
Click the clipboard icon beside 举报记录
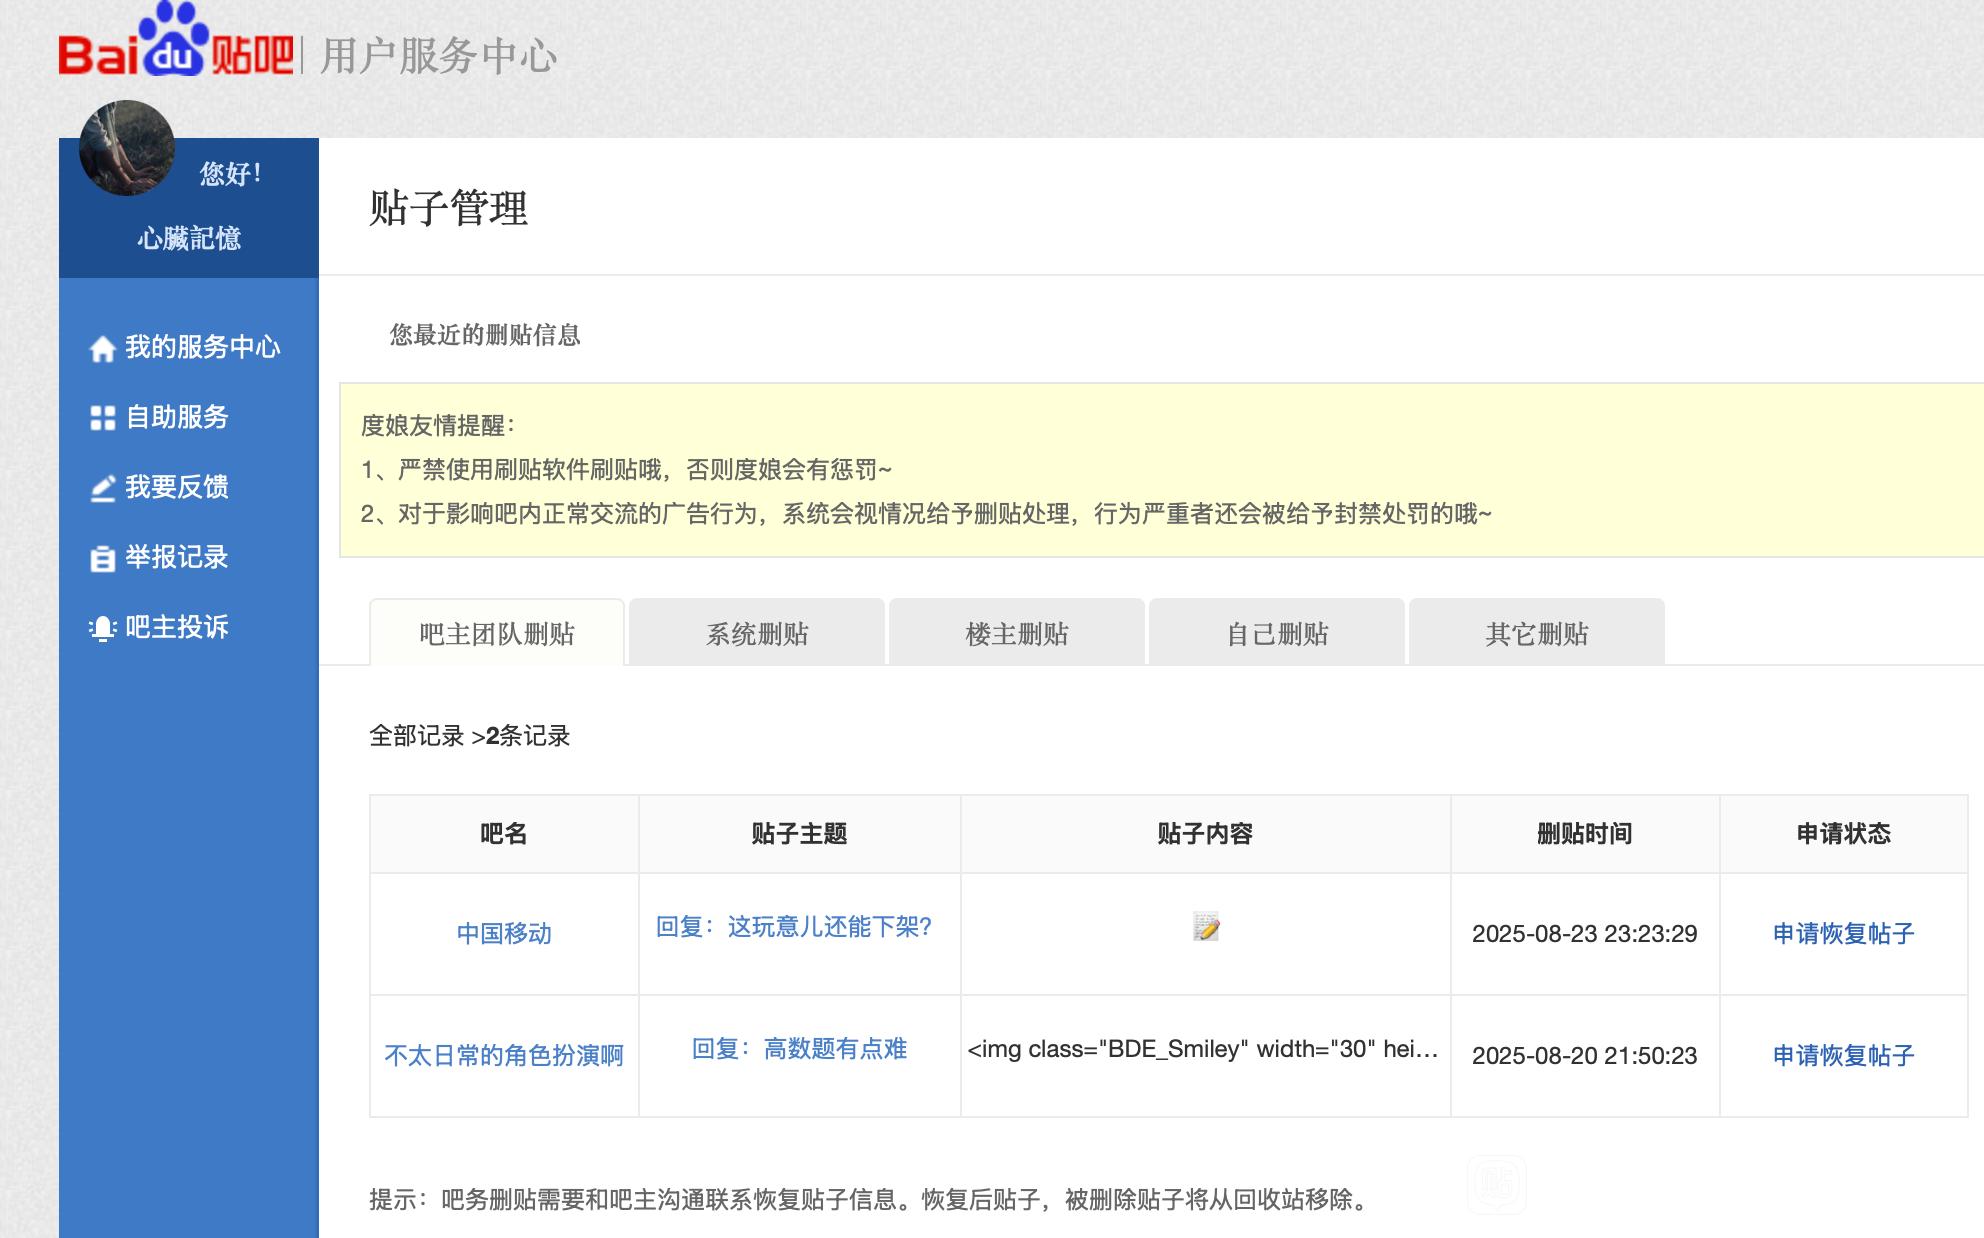point(102,558)
